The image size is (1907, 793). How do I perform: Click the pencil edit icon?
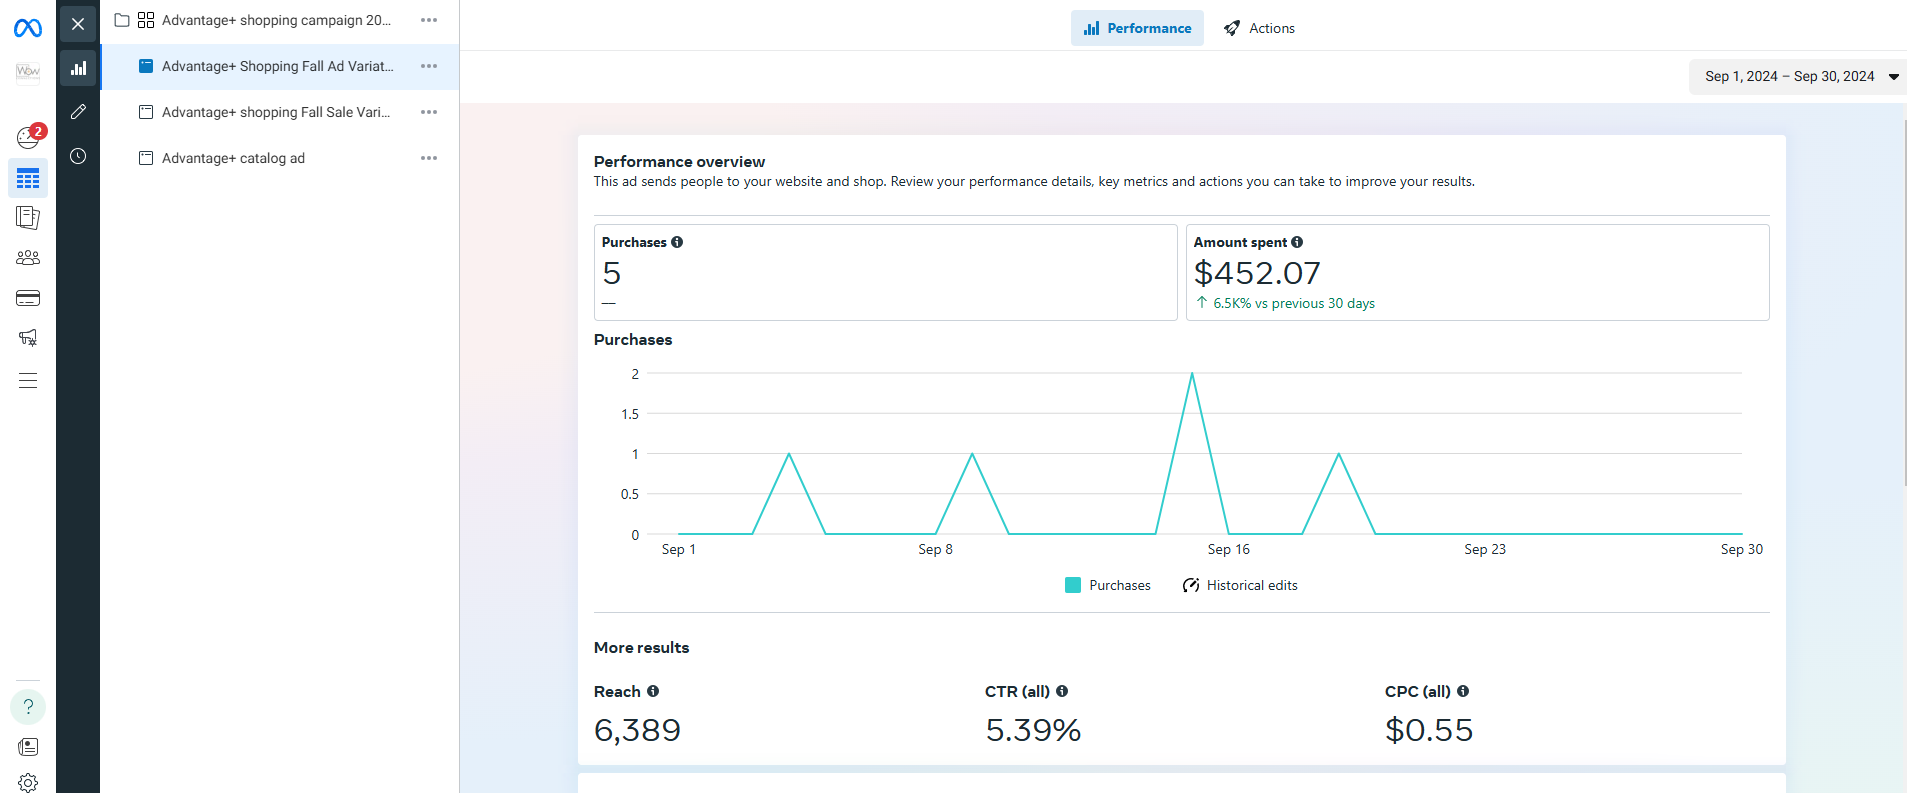pyautogui.click(x=78, y=112)
